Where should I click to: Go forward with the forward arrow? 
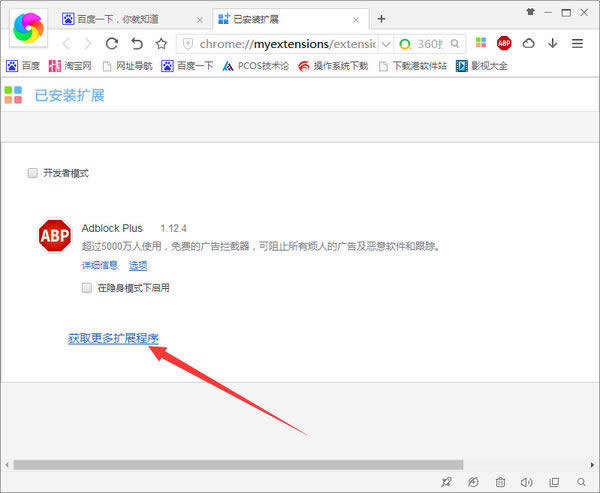pyautogui.click(x=88, y=44)
